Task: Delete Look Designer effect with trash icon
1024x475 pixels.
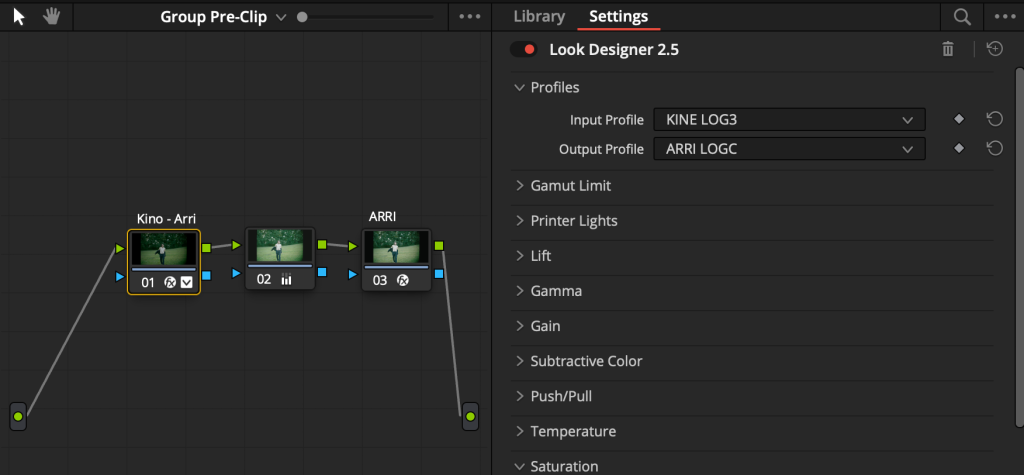Action: pyautogui.click(x=948, y=49)
